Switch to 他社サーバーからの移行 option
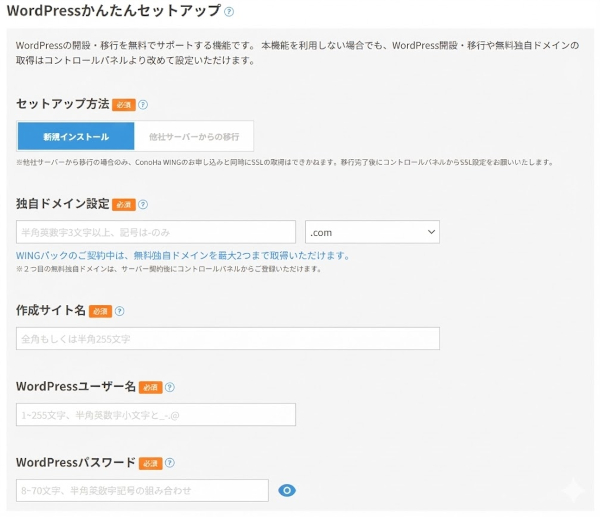The image size is (600, 517). pyautogui.click(x=194, y=136)
